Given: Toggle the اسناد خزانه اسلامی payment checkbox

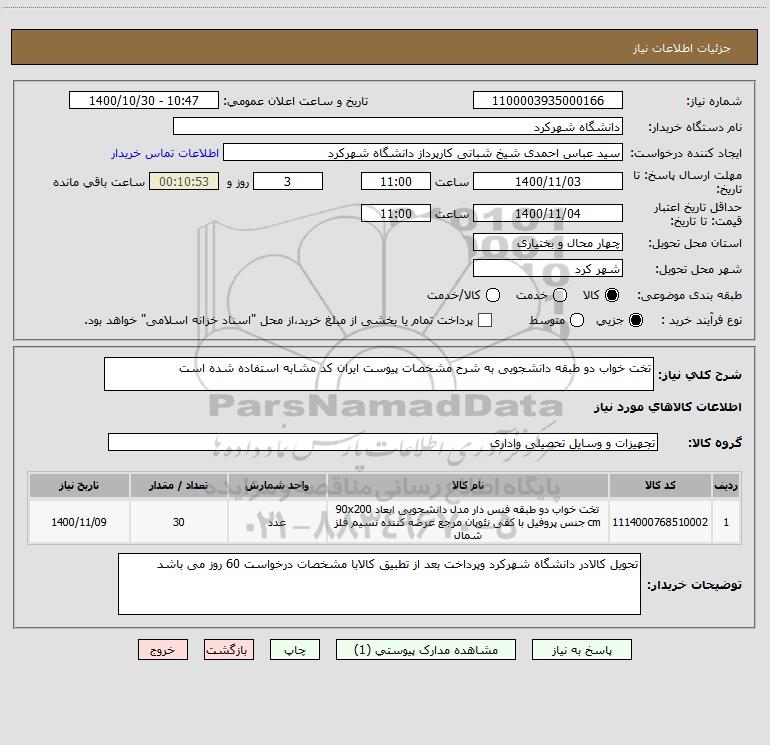Looking at the screenshot, I should tap(485, 320).
